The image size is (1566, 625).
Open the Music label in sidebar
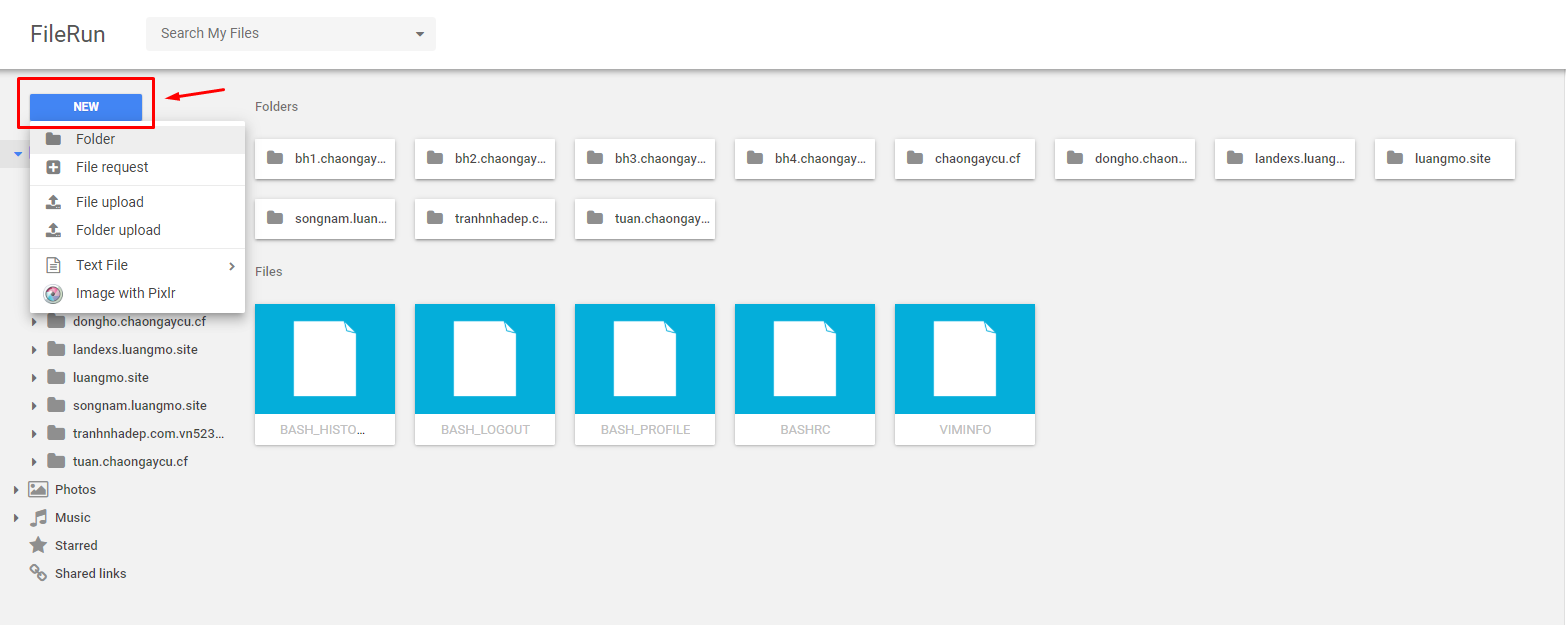click(73, 518)
